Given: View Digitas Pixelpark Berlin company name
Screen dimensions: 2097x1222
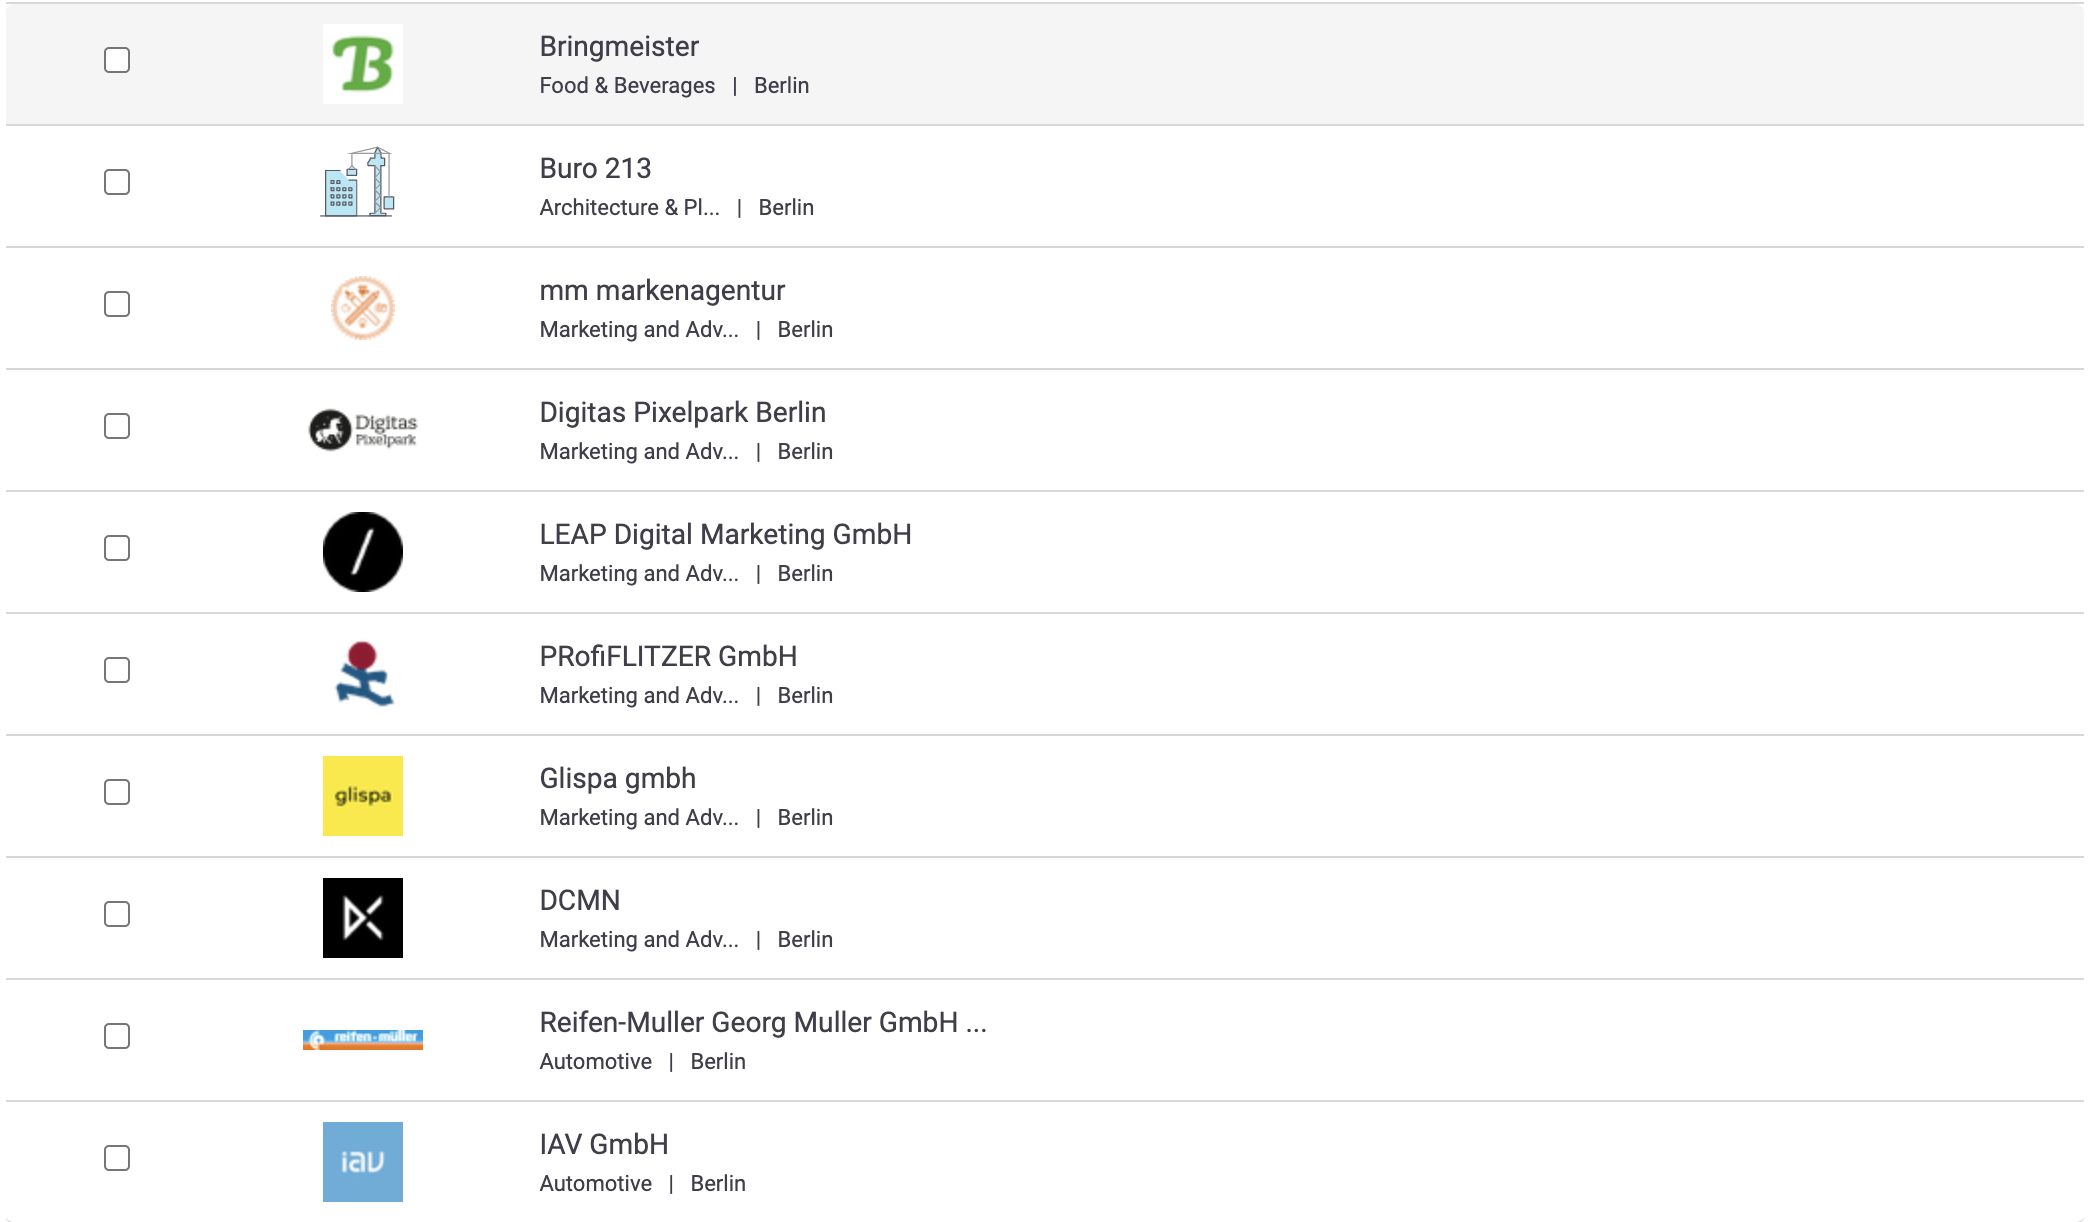Looking at the screenshot, I should 683,413.
